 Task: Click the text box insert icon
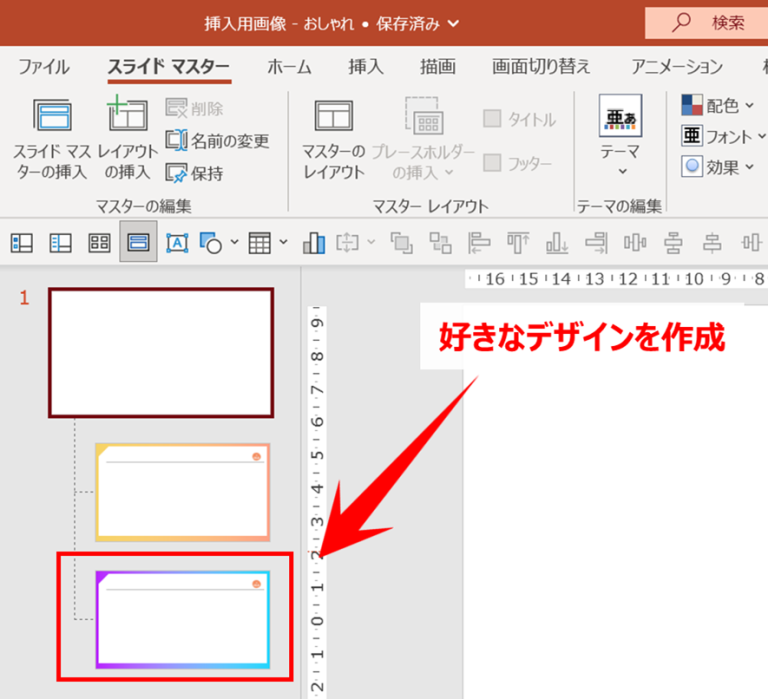pos(177,242)
